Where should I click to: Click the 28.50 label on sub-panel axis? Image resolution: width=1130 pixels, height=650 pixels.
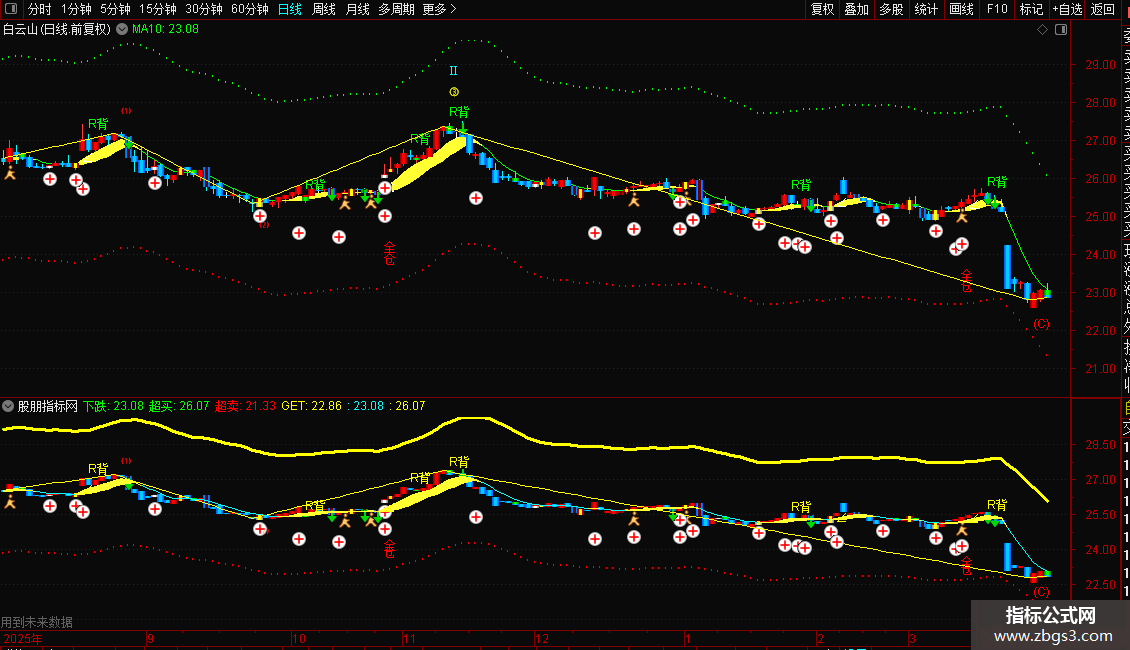pyautogui.click(x=1100, y=445)
